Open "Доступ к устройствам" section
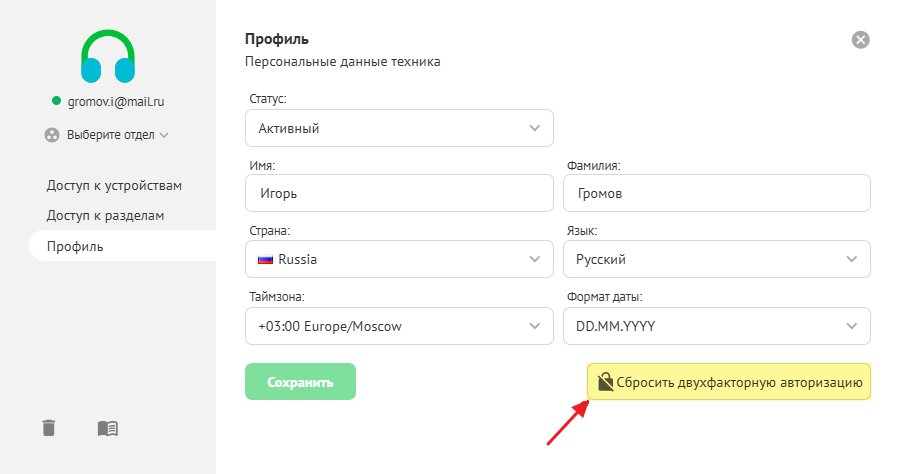900x474 pixels. 114,185
